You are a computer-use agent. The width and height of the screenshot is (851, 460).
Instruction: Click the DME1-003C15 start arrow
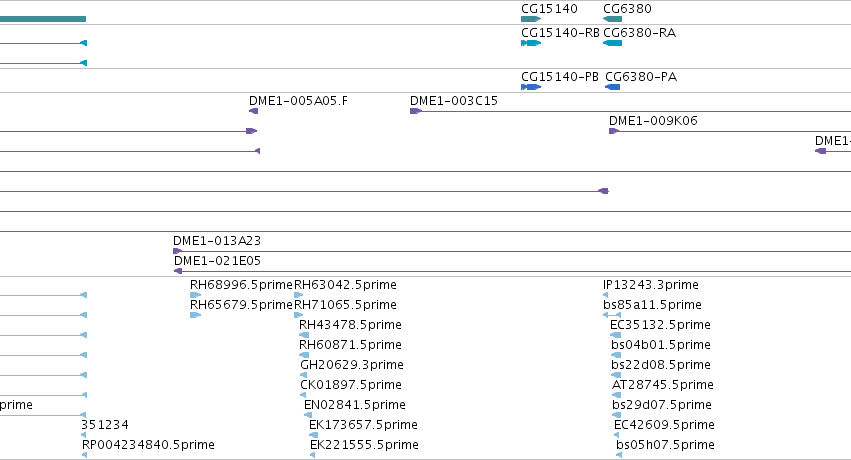416,111
